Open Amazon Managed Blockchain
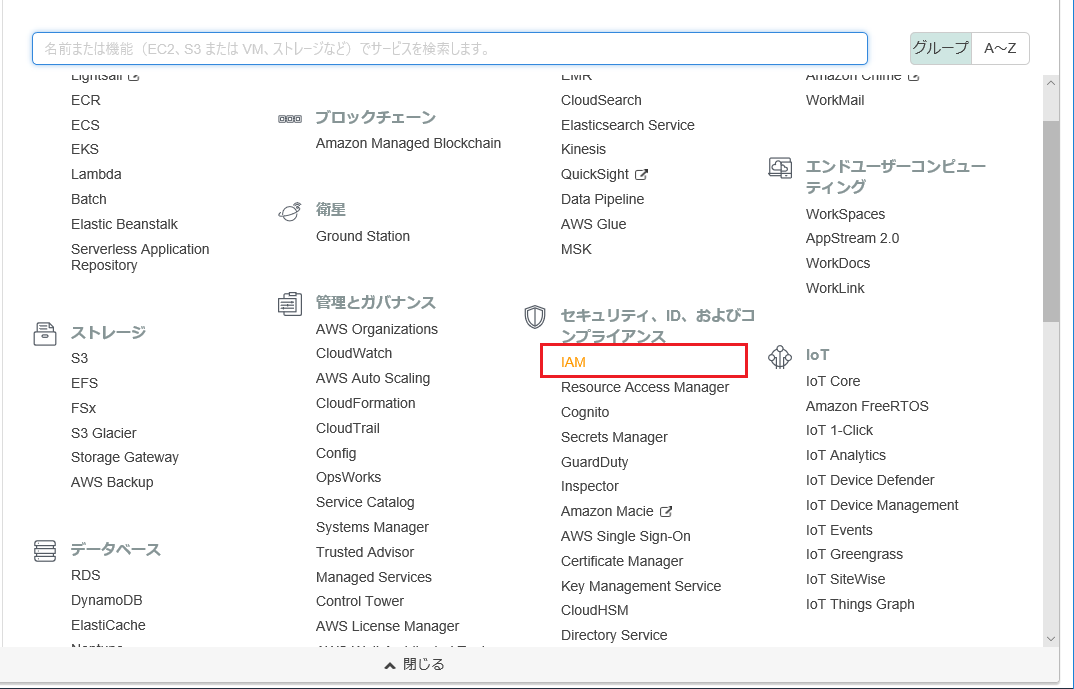 pos(408,144)
